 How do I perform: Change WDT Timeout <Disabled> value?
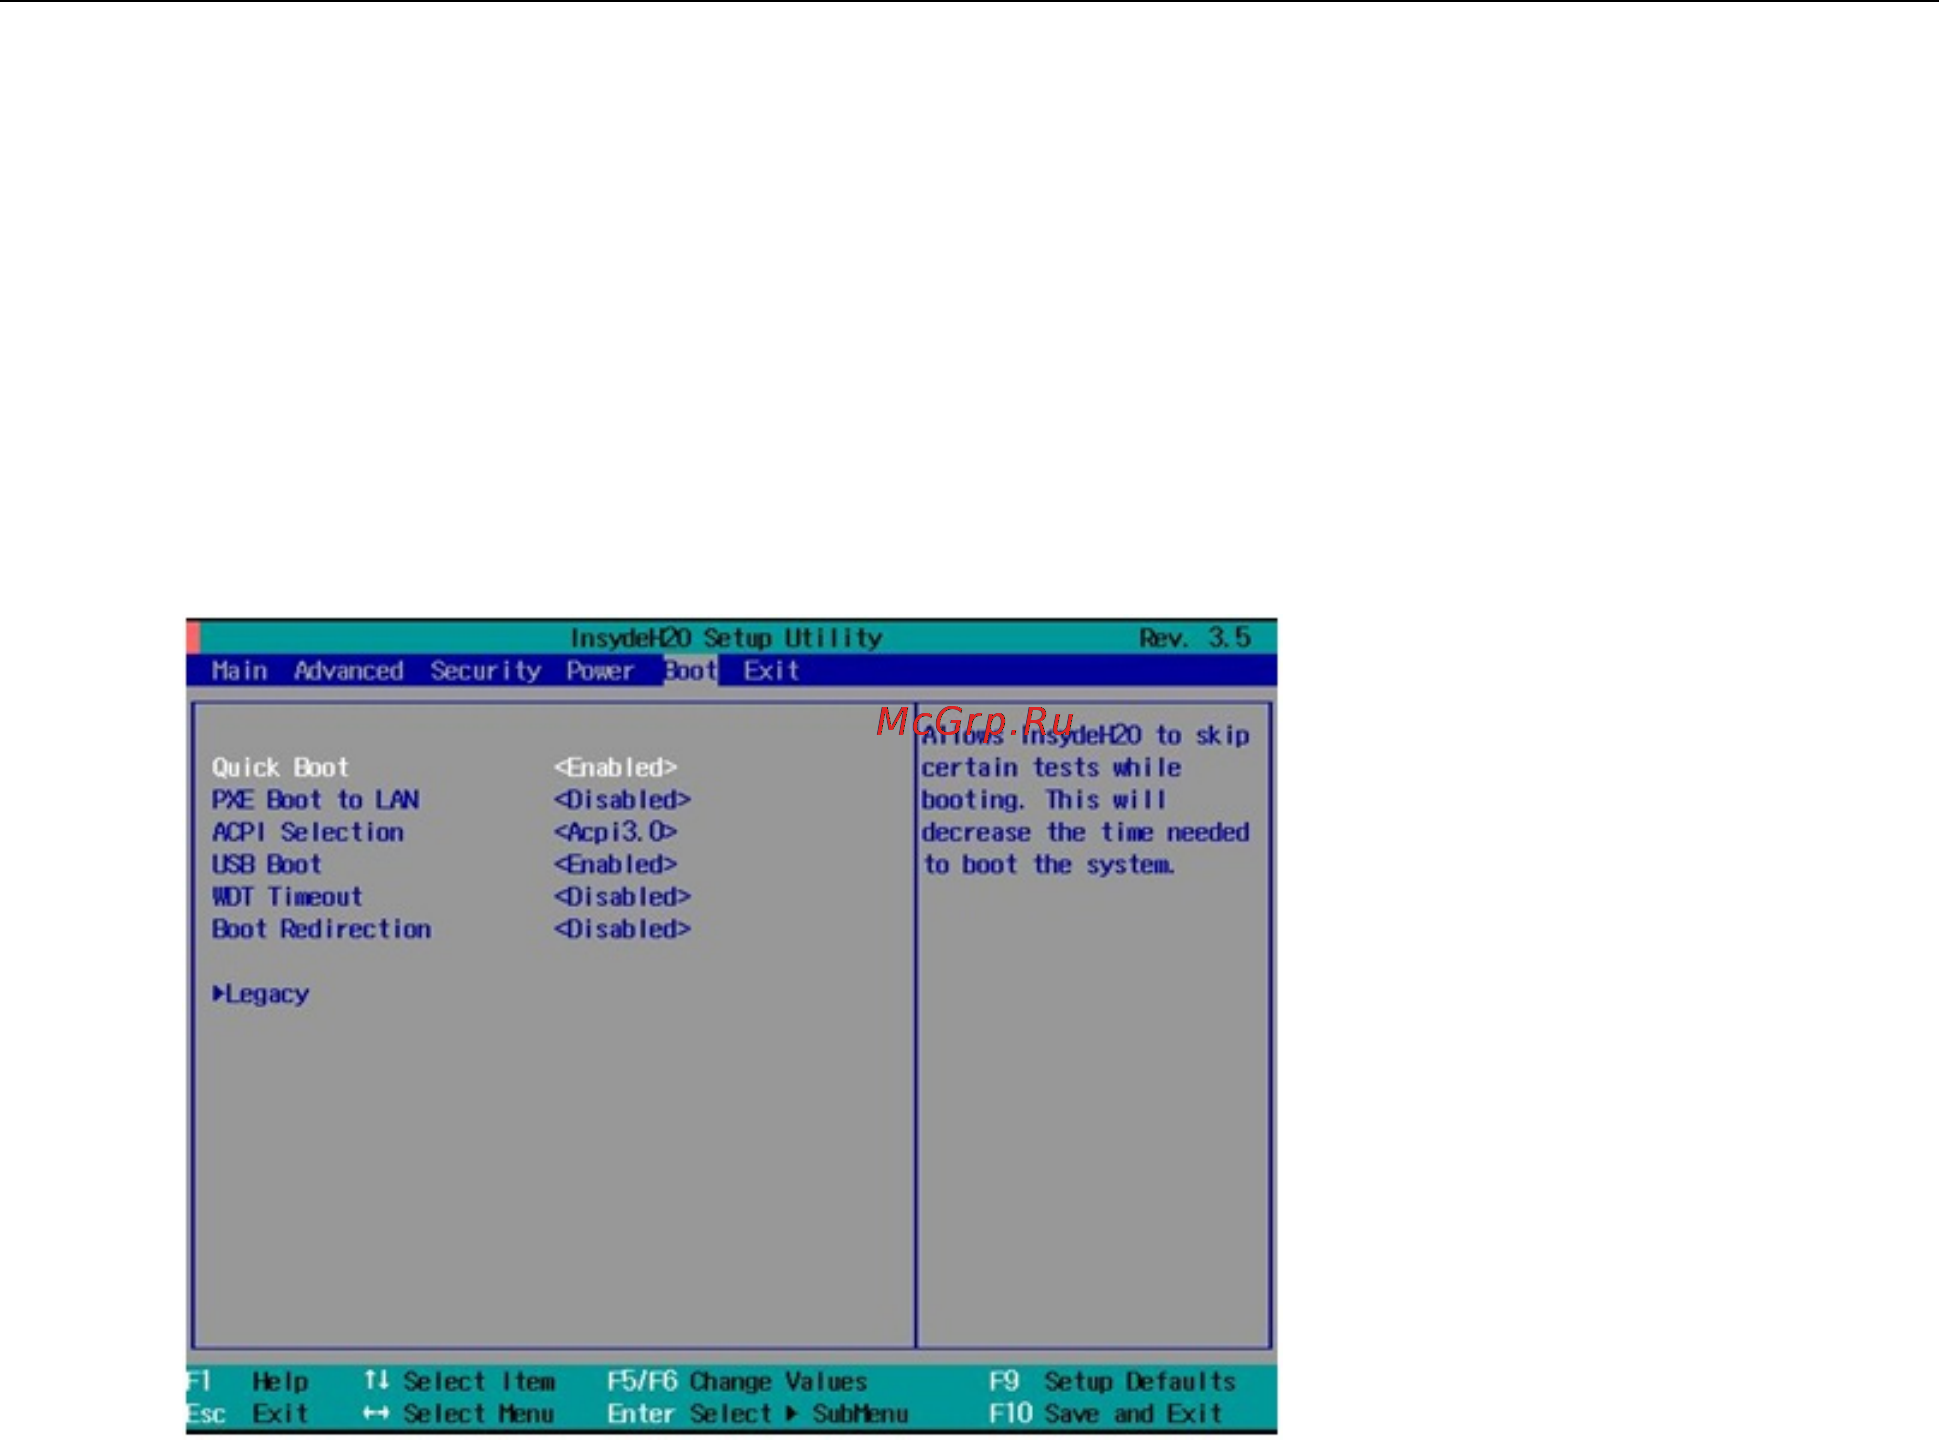coord(622,897)
